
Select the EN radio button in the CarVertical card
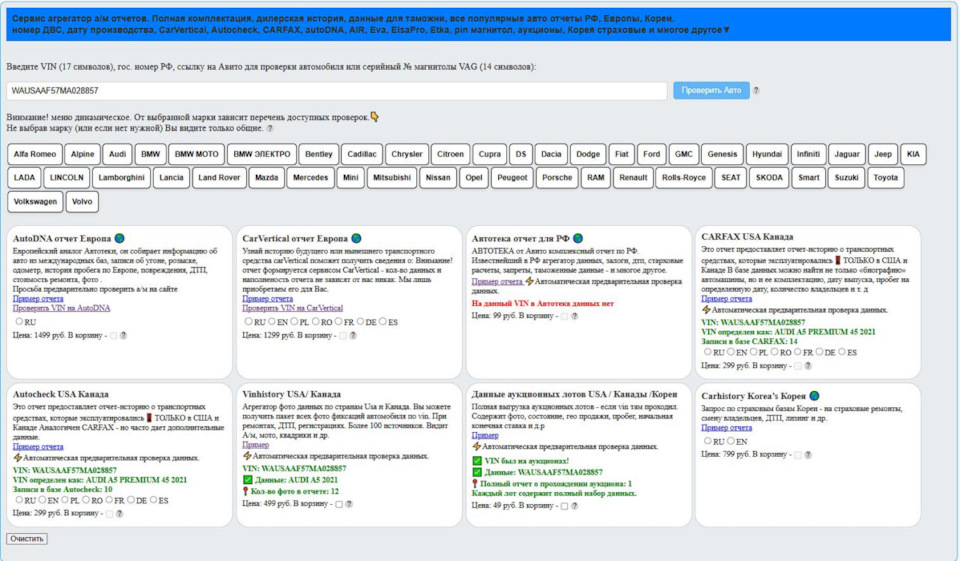coord(272,322)
